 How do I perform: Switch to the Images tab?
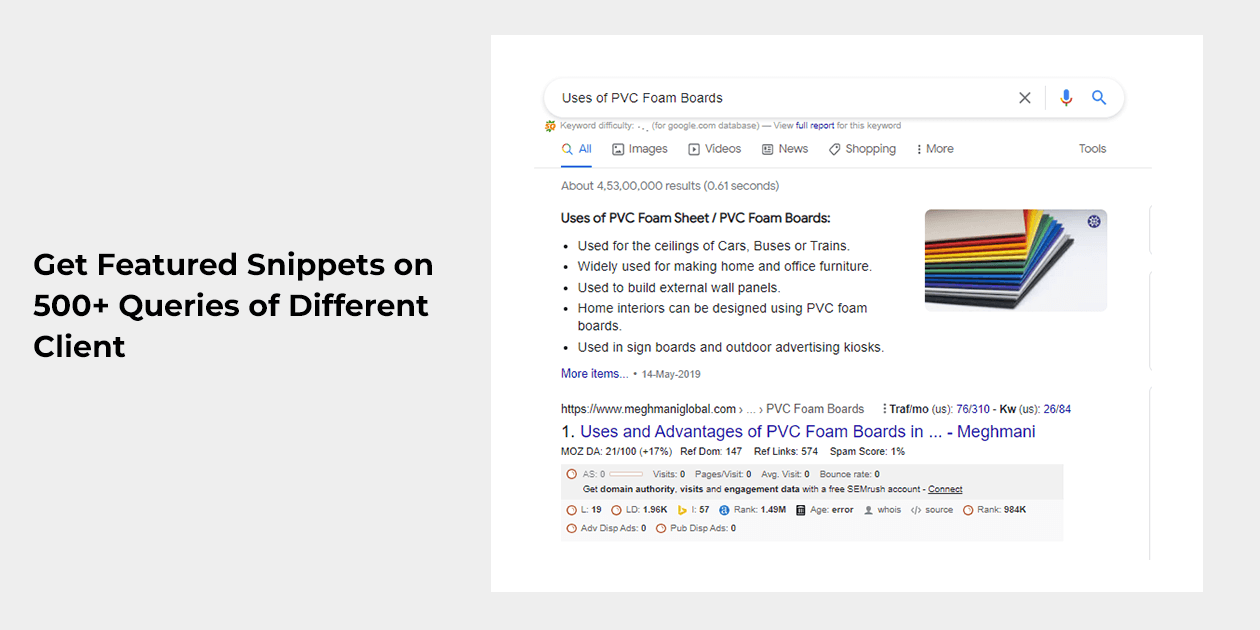coord(640,149)
